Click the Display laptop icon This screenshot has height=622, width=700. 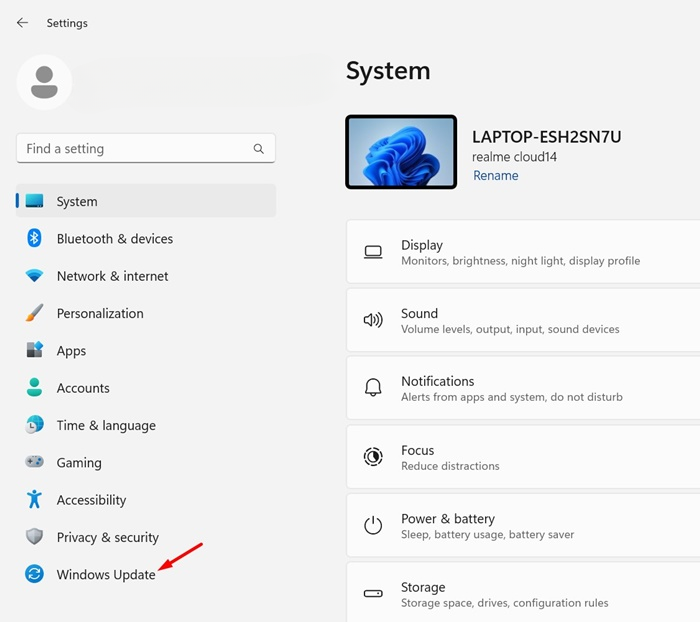click(373, 252)
